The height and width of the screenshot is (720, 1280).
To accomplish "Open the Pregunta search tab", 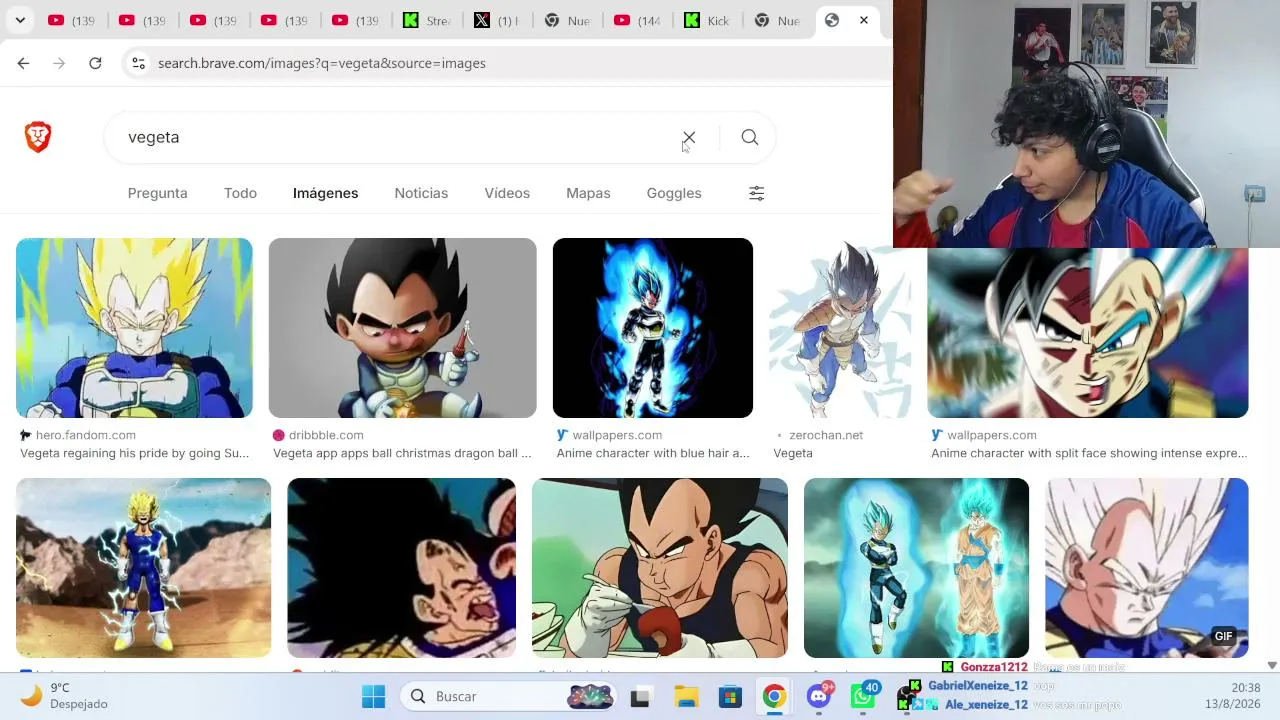I will [157, 193].
